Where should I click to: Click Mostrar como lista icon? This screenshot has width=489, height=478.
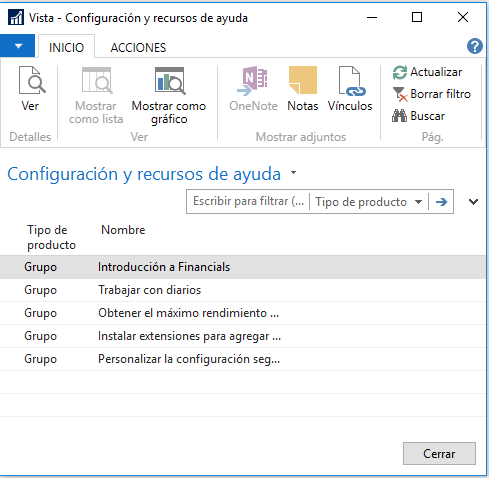[x=97, y=80]
